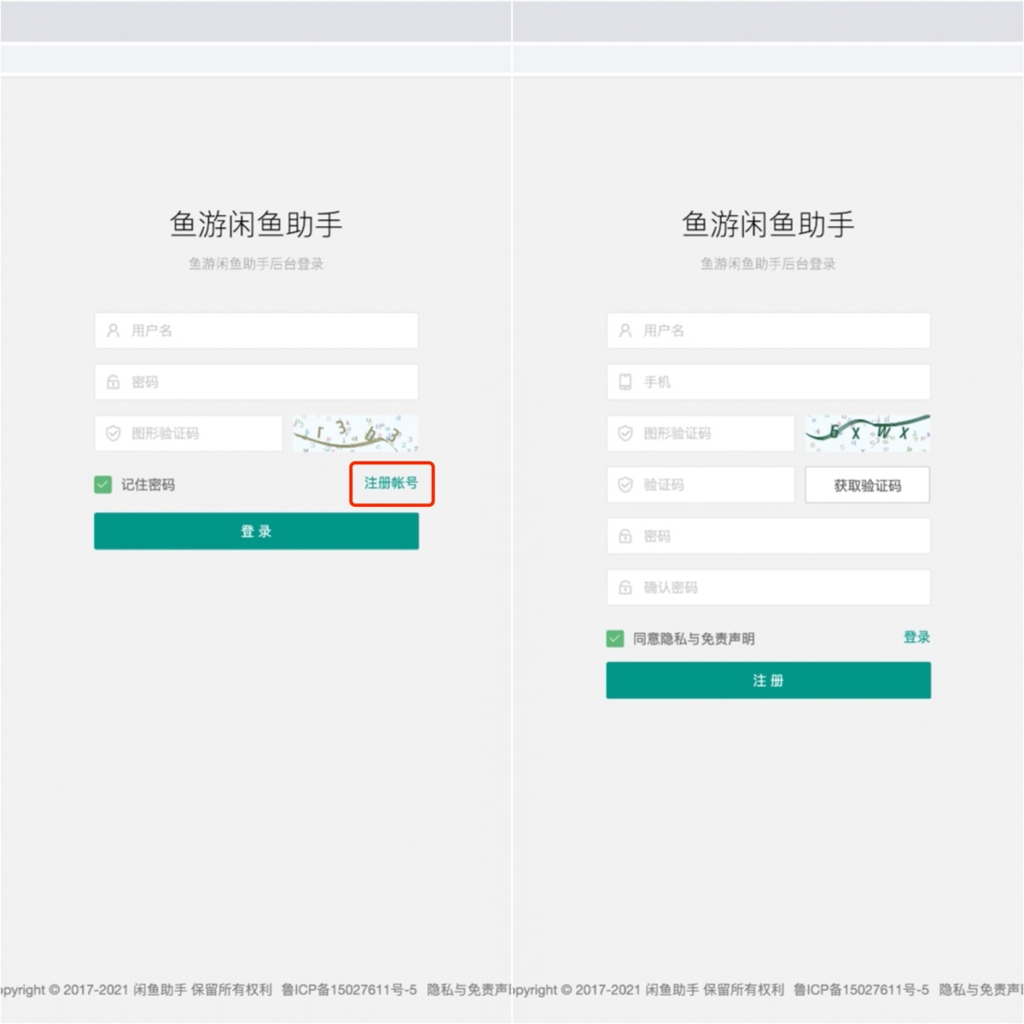The image size is (1024, 1024).
Task: Click the shield icon in registration 验证码 field
Action: [x=625, y=485]
